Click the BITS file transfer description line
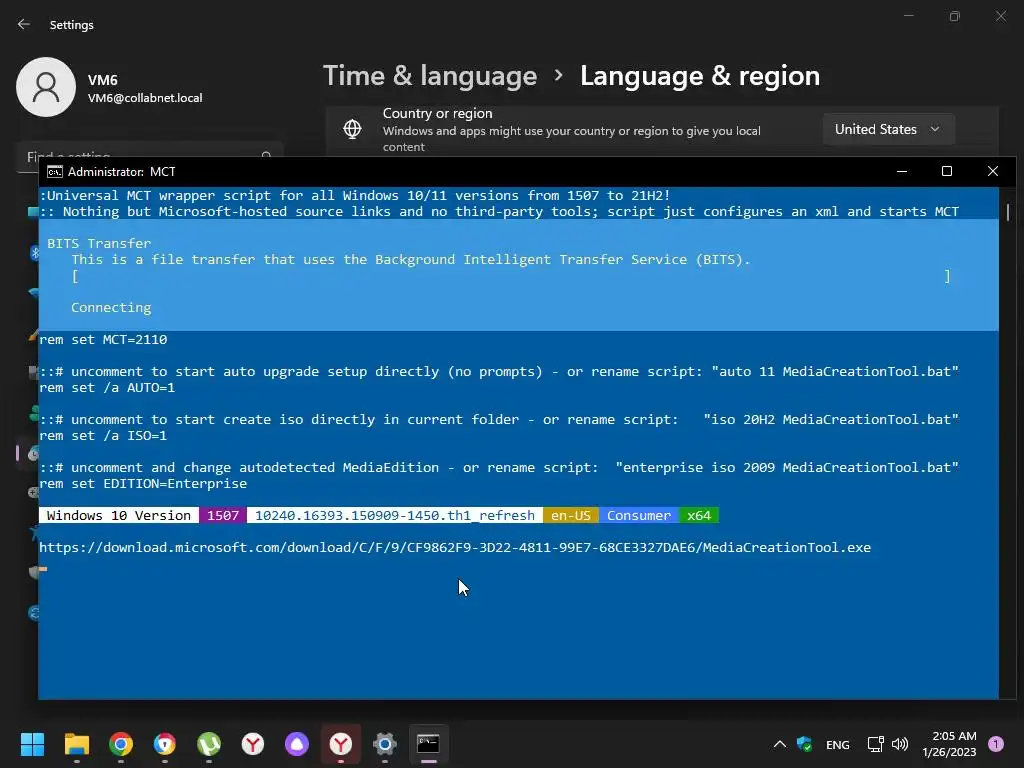The image size is (1024, 768). tap(411, 260)
